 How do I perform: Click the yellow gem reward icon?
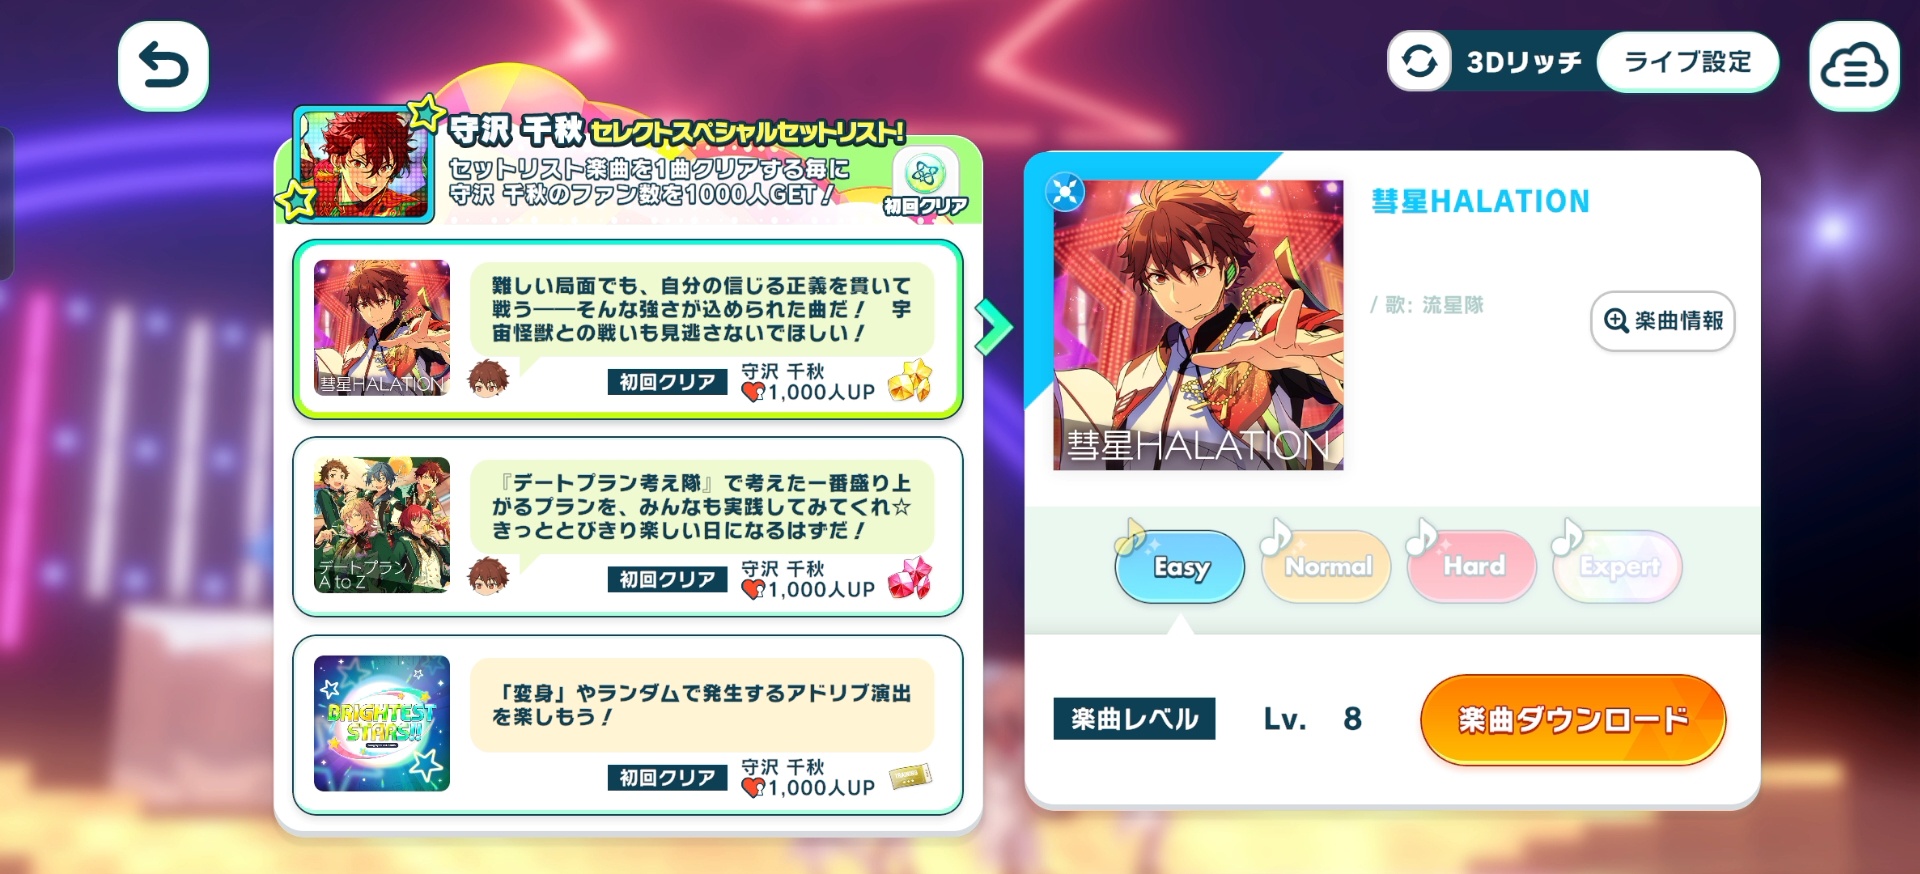coord(910,381)
